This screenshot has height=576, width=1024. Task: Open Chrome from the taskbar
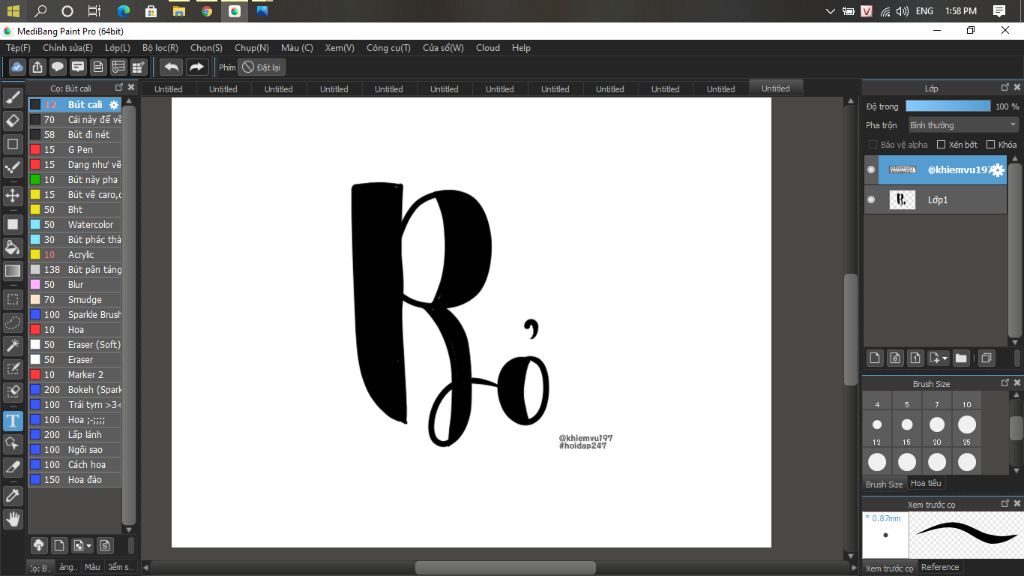click(206, 11)
